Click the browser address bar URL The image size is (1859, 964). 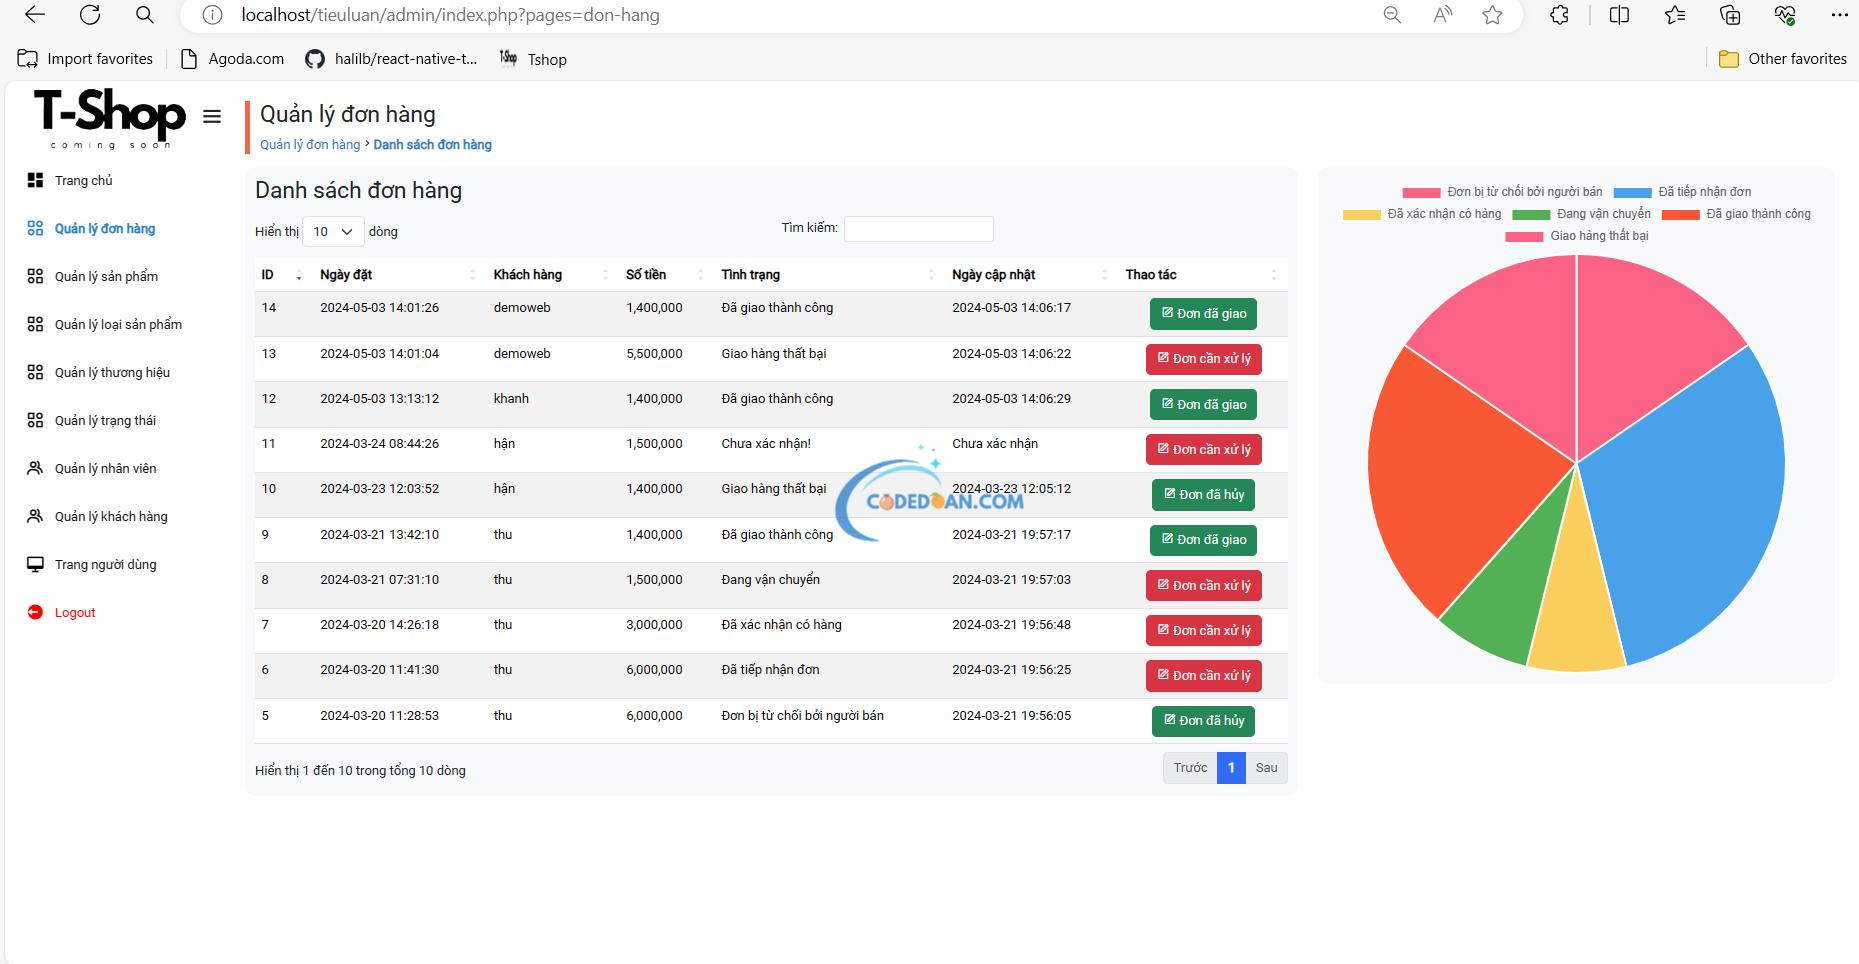(450, 15)
